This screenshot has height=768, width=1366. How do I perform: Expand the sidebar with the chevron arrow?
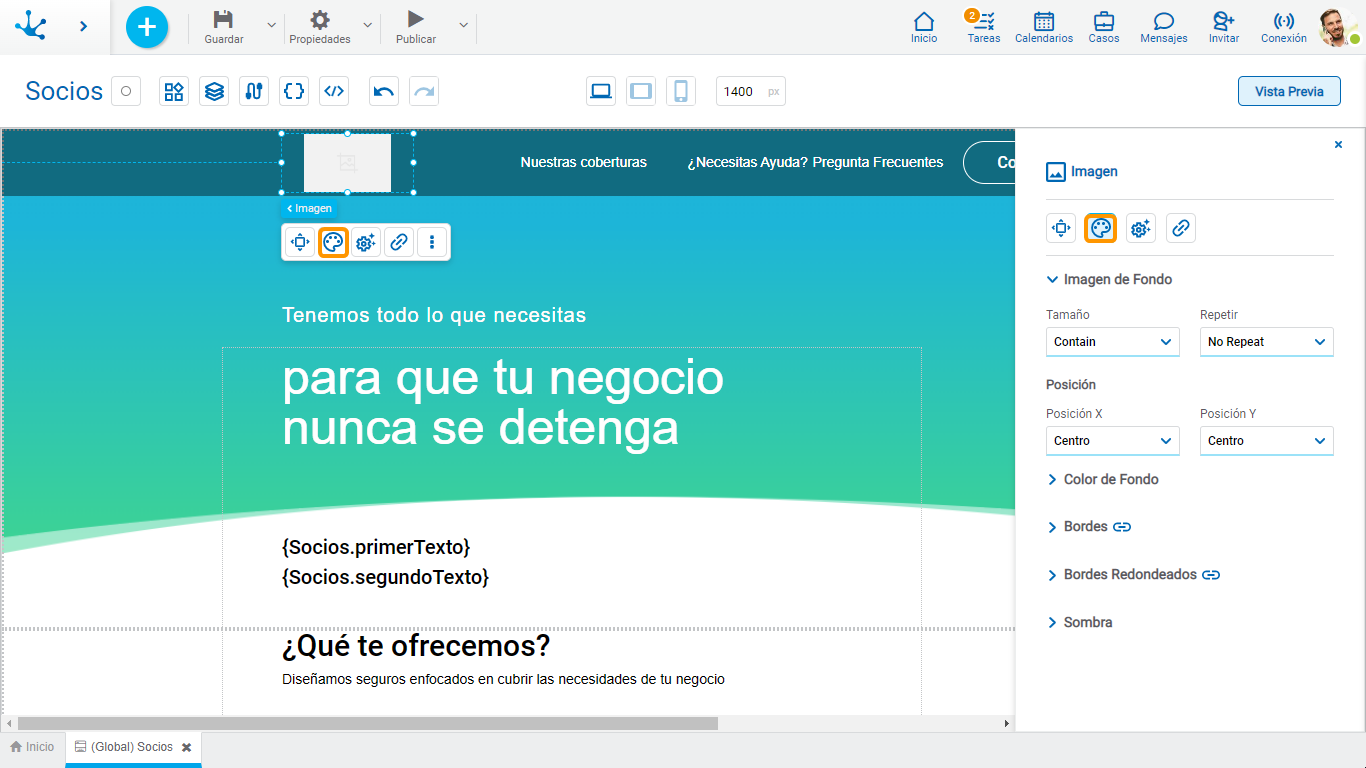coord(83,26)
